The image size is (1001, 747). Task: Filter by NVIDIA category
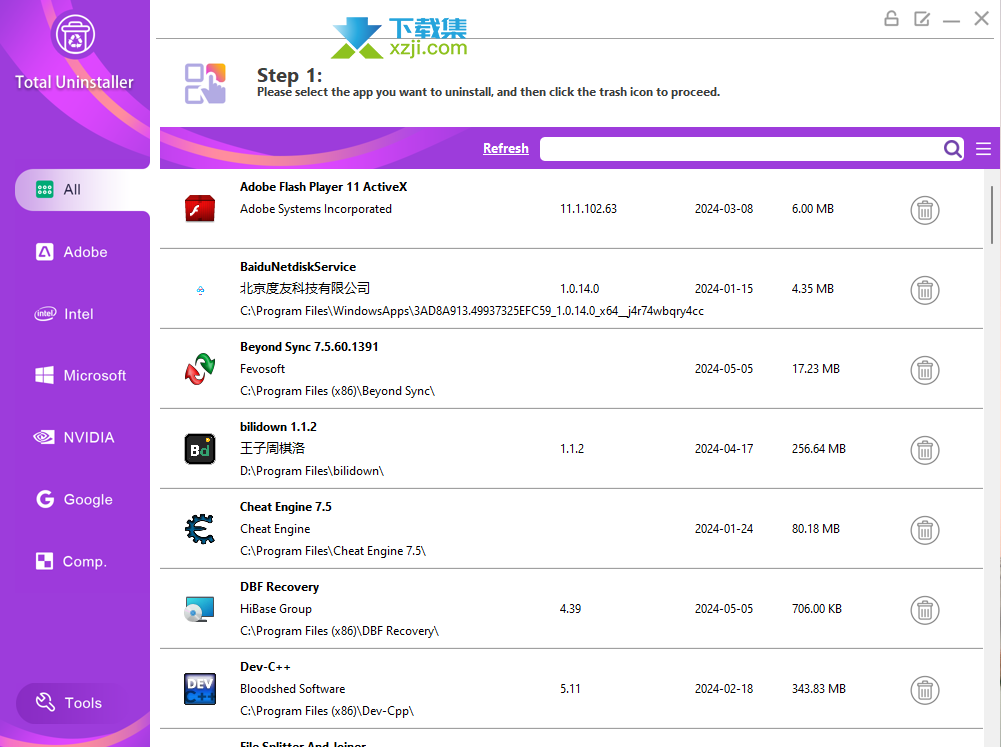tap(74, 437)
